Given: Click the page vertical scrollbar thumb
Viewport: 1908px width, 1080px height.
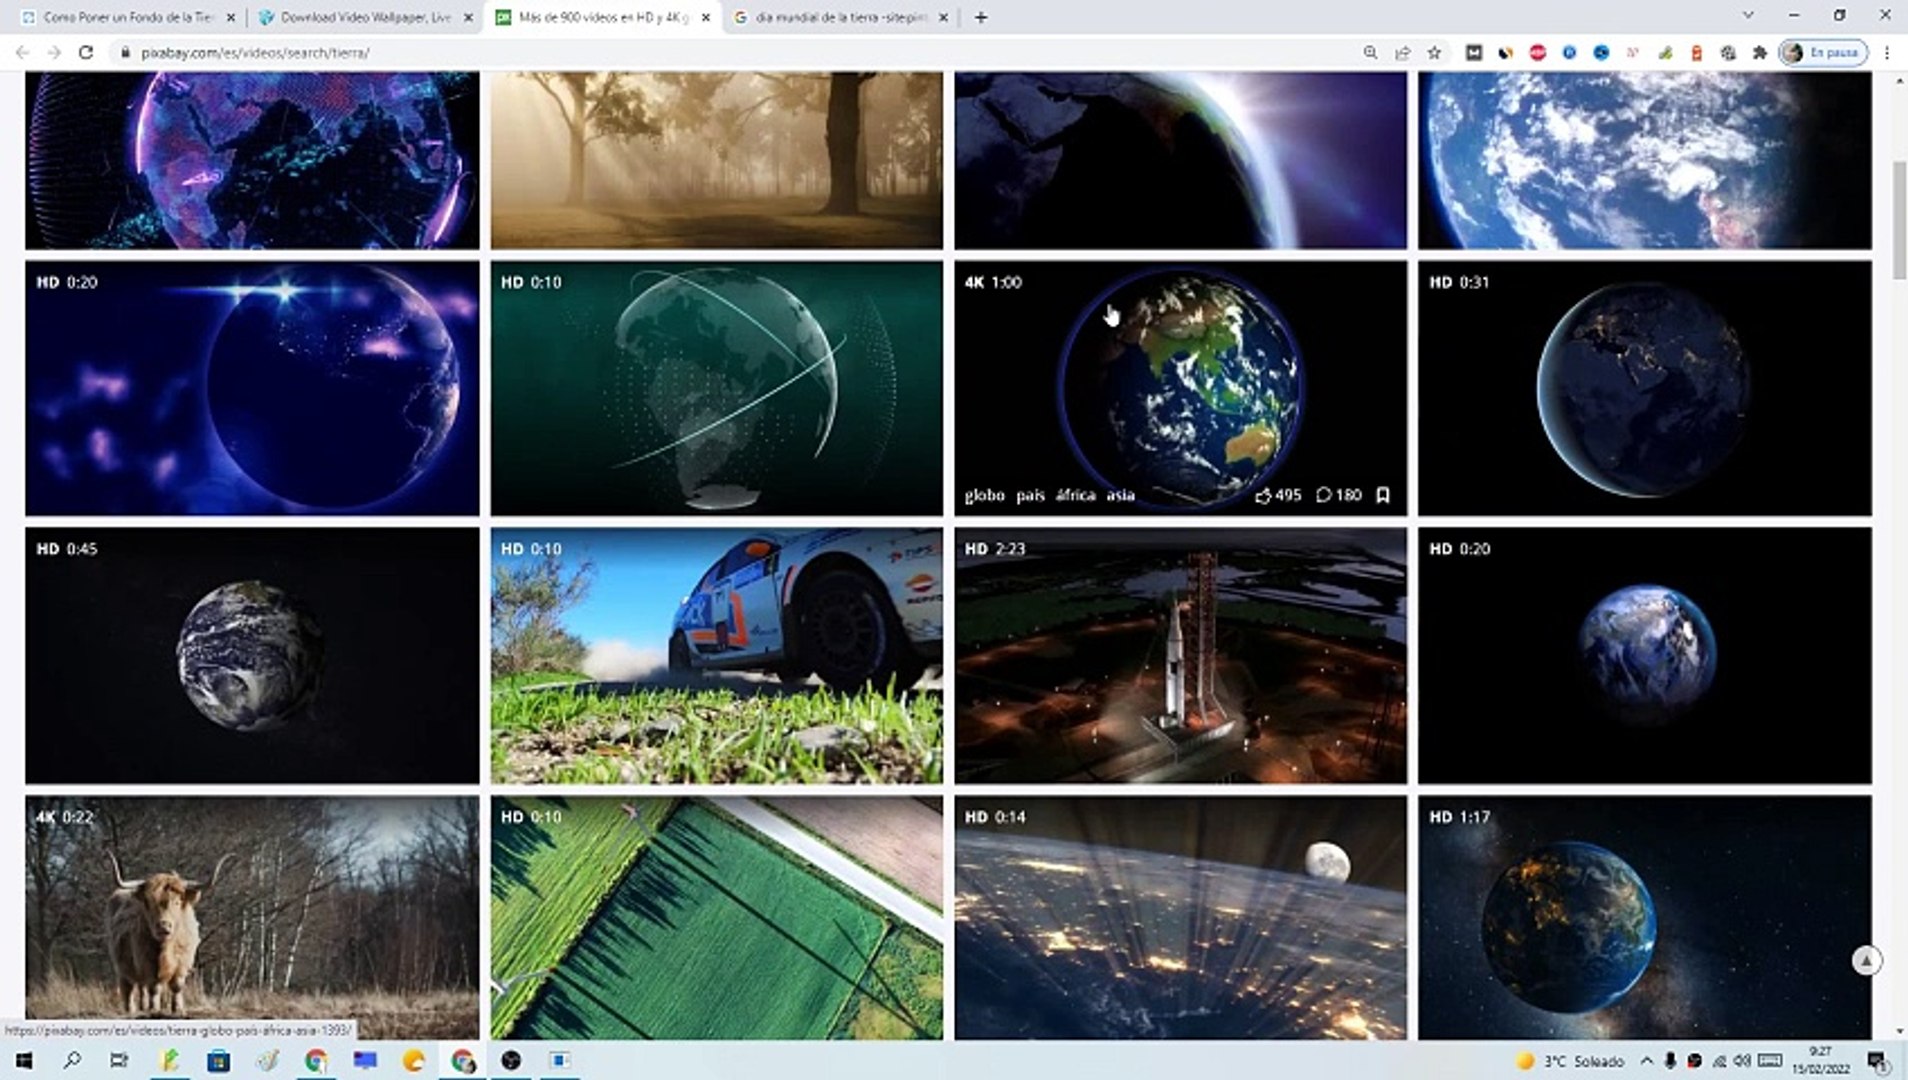Looking at the screenshot, I should pyautogui.click(x=1899, y=220).
